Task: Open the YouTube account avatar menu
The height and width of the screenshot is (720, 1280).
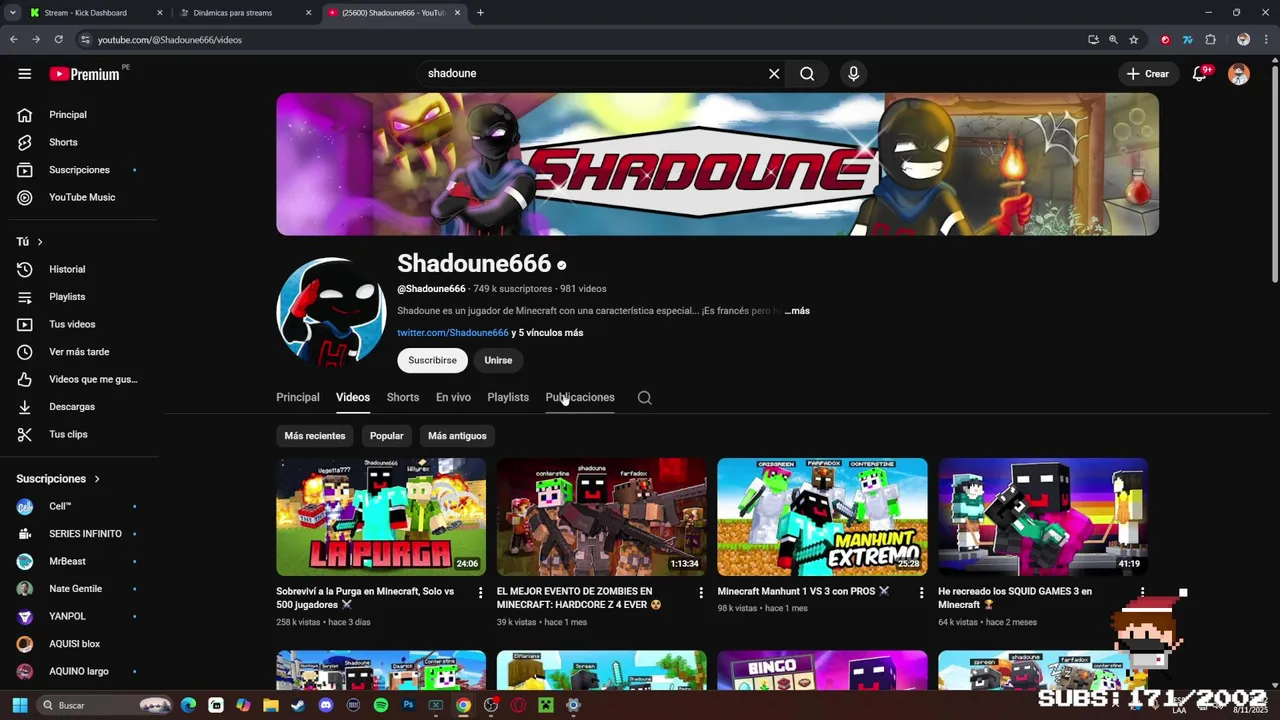Action: coord(1239,74)
